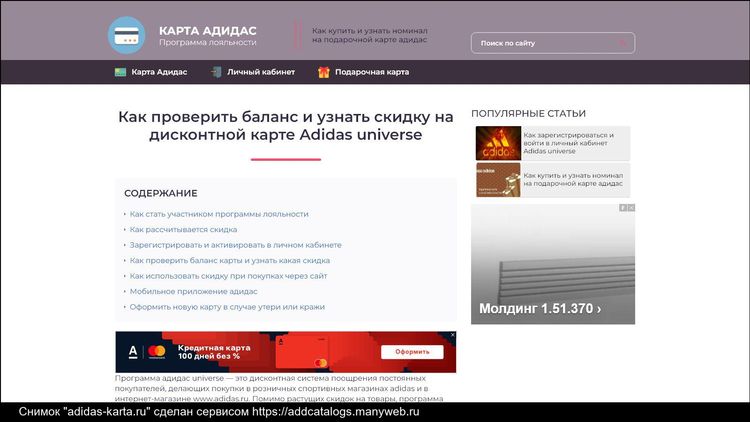The width and height of the screenshot is (750, 422).
Task: Click the main article headline
Action: 286,125
